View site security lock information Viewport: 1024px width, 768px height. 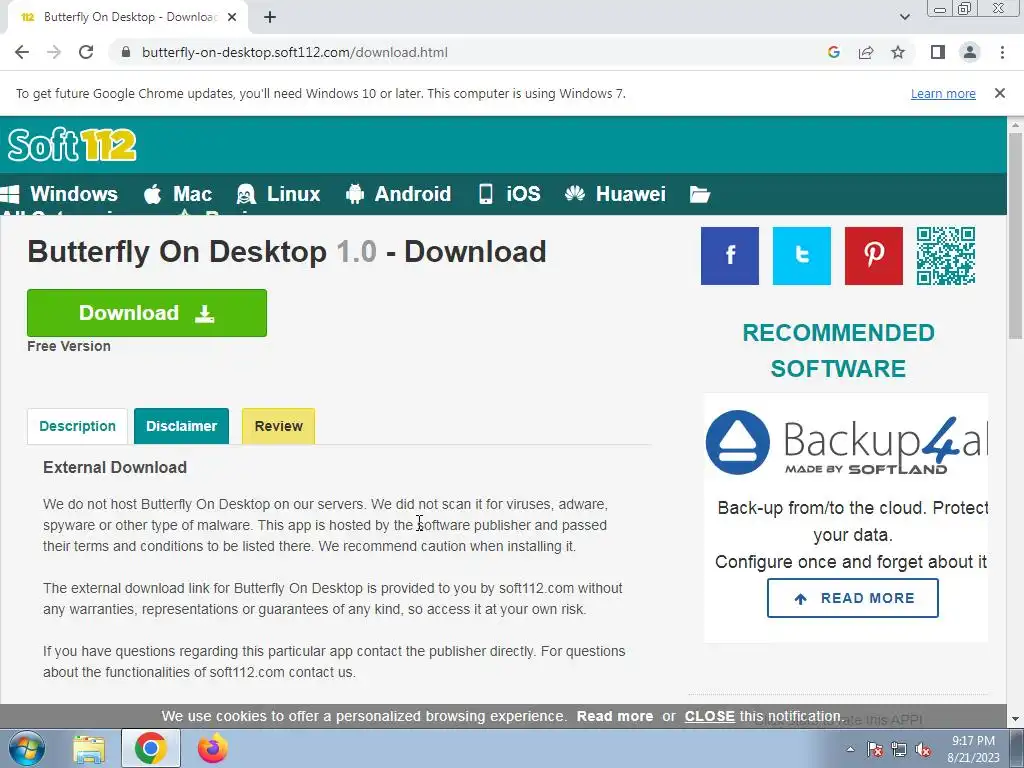pyautogui.click(x=126, y=52)
